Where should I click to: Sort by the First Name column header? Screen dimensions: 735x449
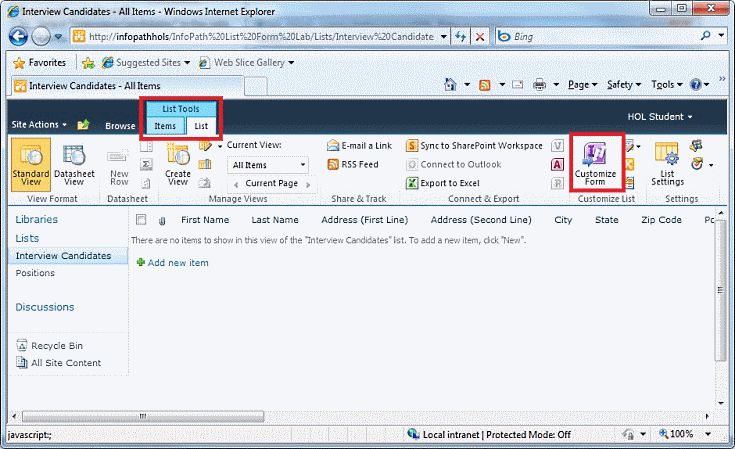[x=205, y=220]
